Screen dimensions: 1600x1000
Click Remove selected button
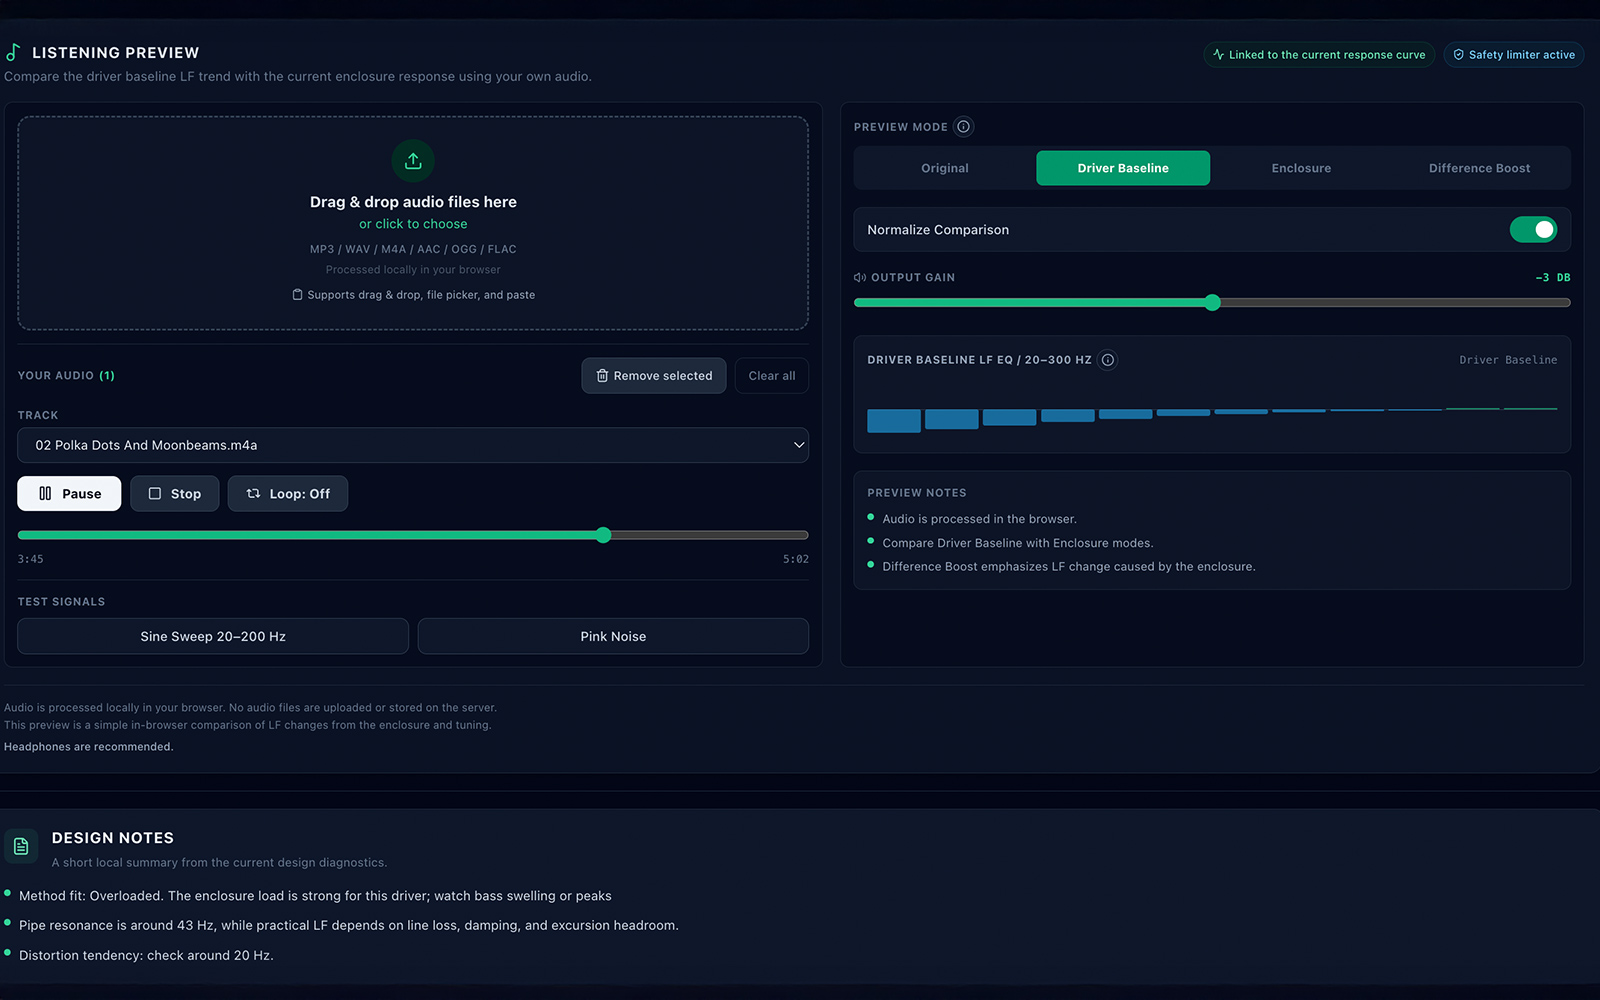(x=654, y=376)
